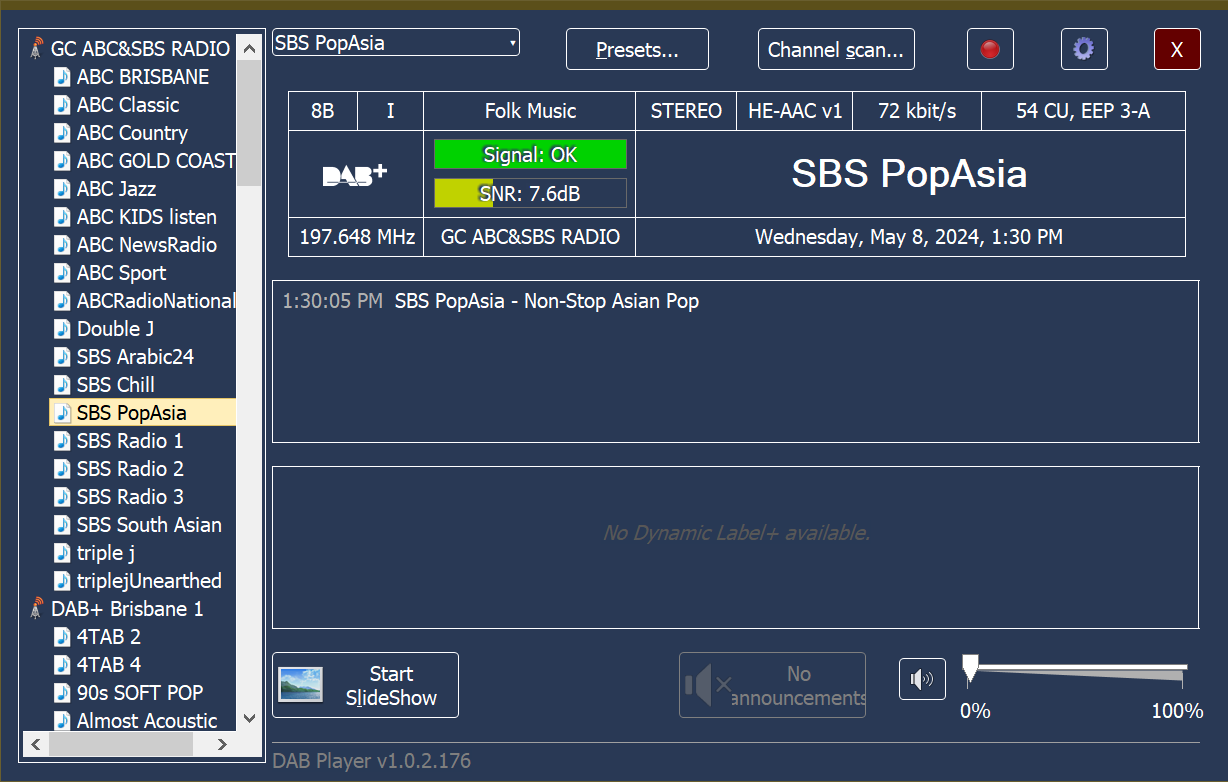Click the volume slider handle

click(x=969, y=669)
